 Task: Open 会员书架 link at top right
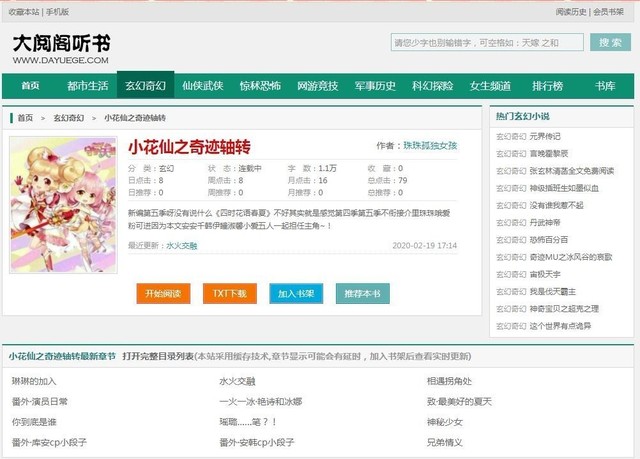pyautogui.click(x=611, y=11)
